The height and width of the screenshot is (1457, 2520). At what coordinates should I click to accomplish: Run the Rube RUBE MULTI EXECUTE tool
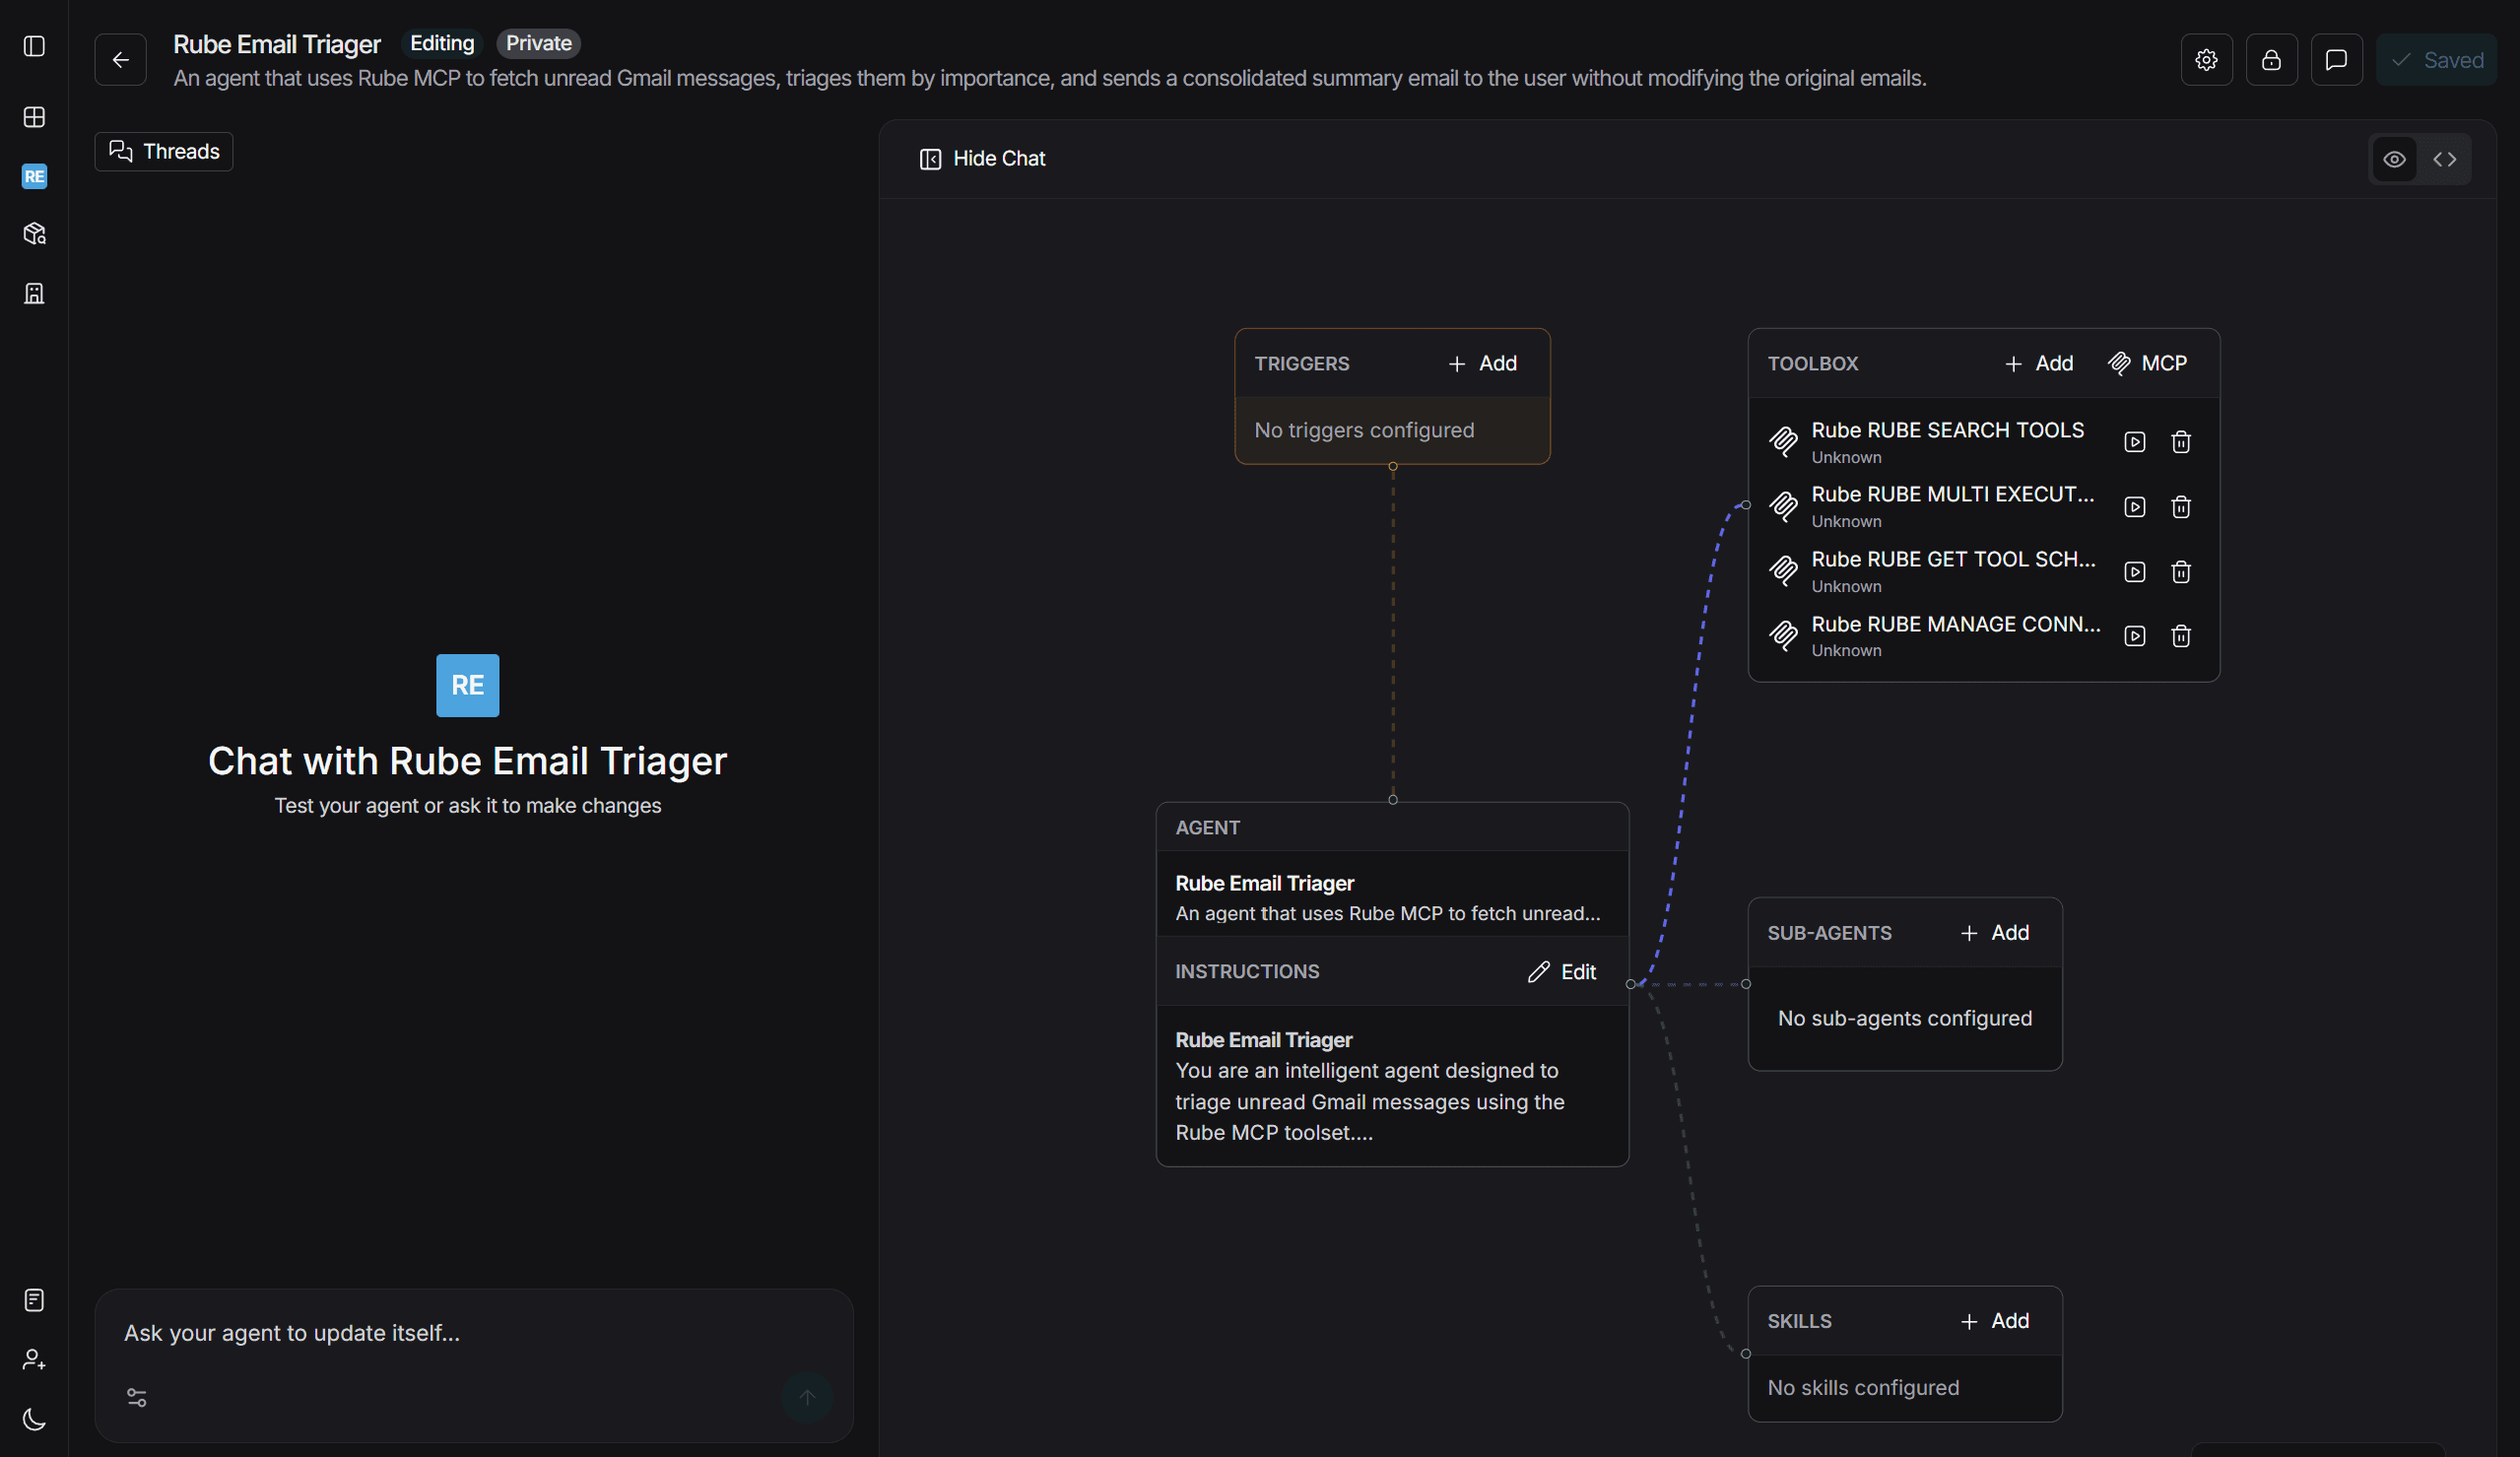click(x=2134, y=507)
